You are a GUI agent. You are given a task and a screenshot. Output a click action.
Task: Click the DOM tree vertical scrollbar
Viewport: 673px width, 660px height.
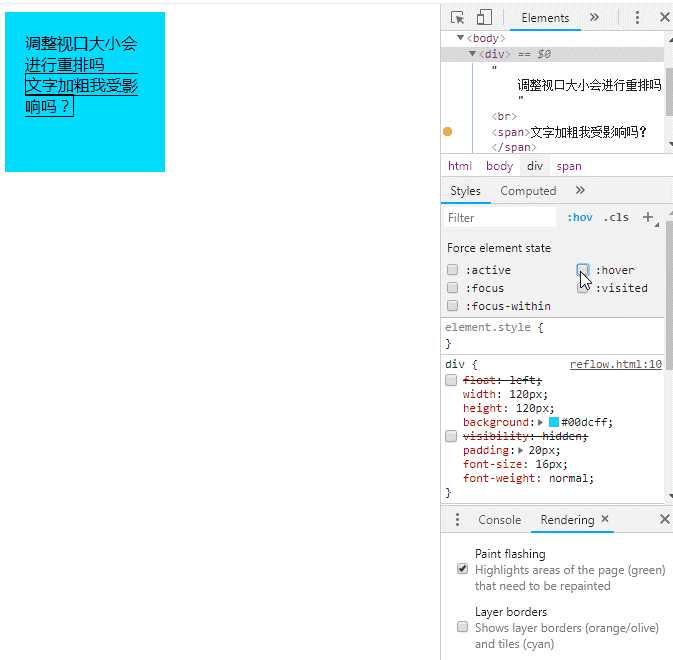click(669, 92)
